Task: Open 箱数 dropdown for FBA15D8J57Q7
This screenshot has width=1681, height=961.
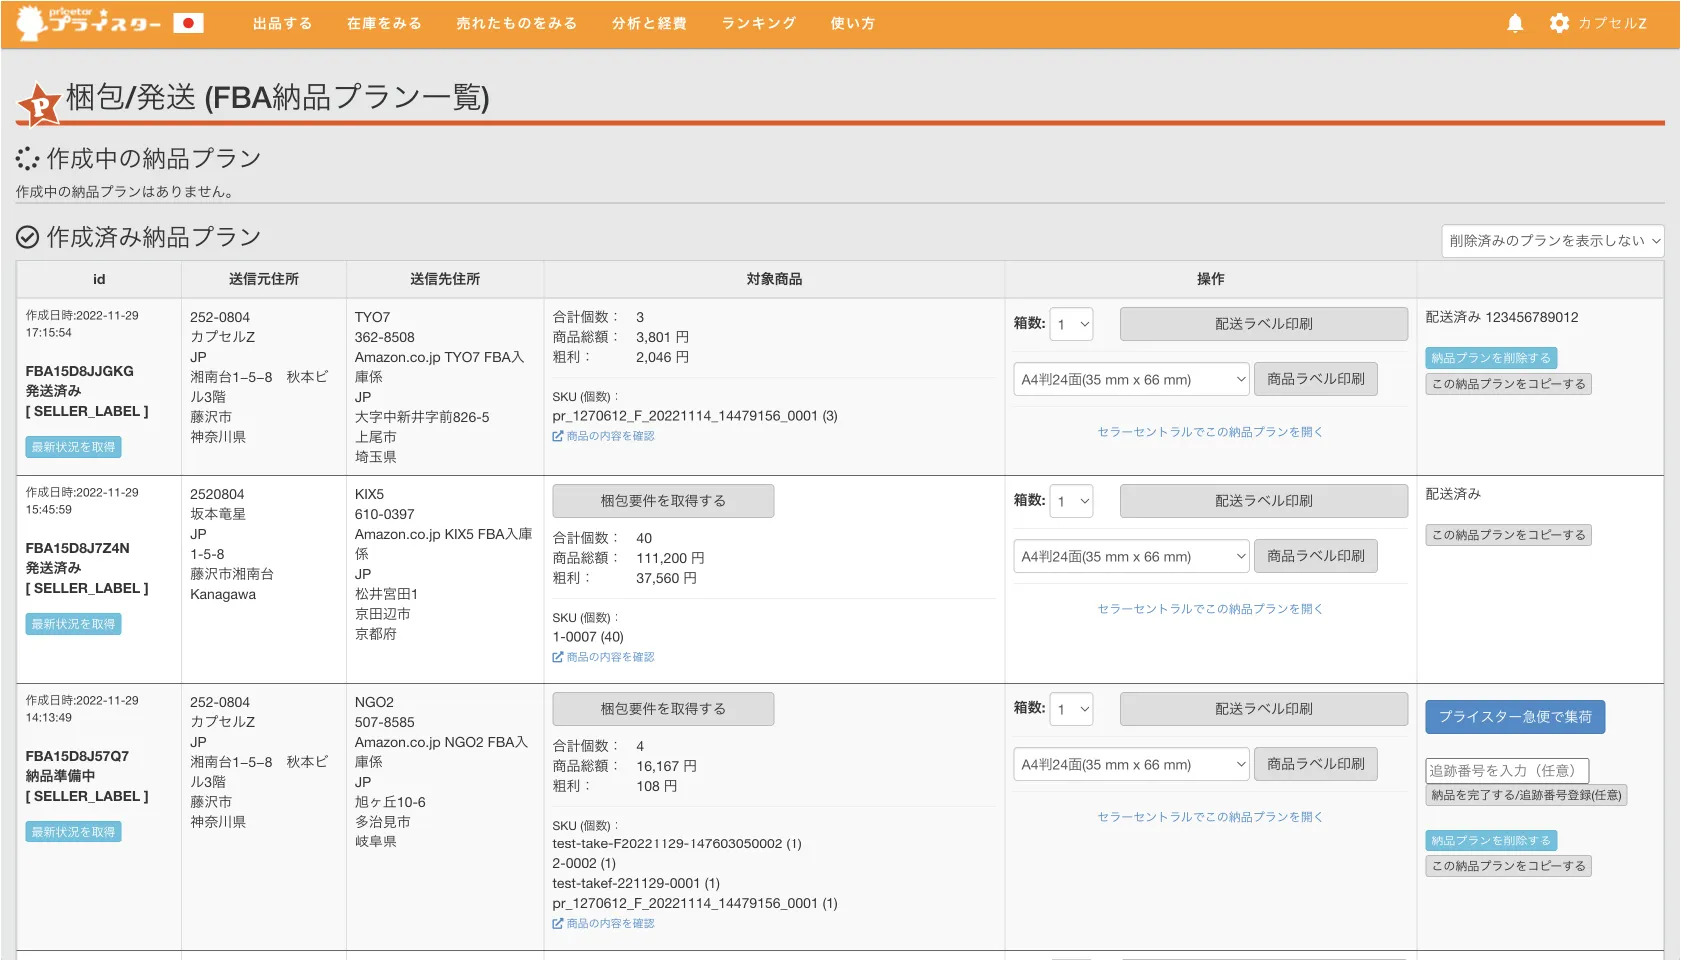Action: pyautogui.click(x=1071, y=709)
